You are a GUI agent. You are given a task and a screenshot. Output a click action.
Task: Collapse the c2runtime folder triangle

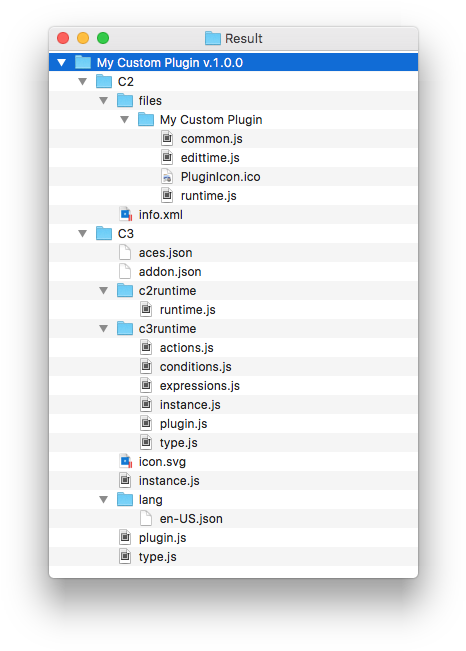103,291
